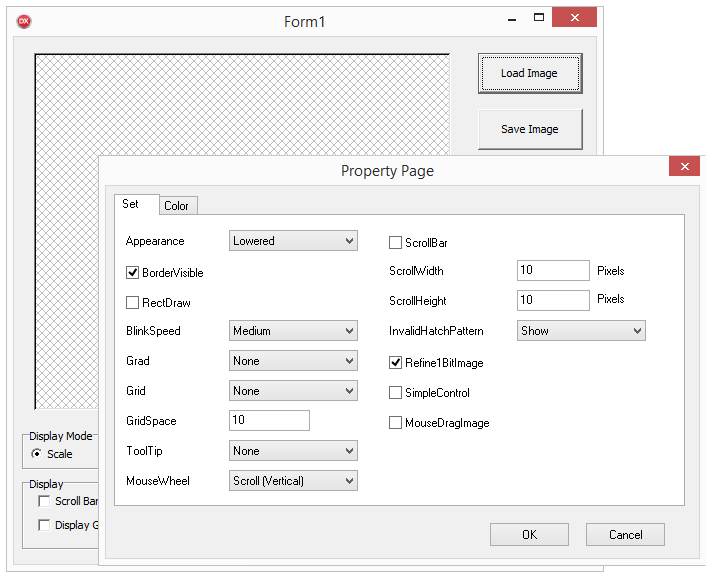The image size is (717, 576).
Task: Click the Load Image button
Action: click(529, 73)
